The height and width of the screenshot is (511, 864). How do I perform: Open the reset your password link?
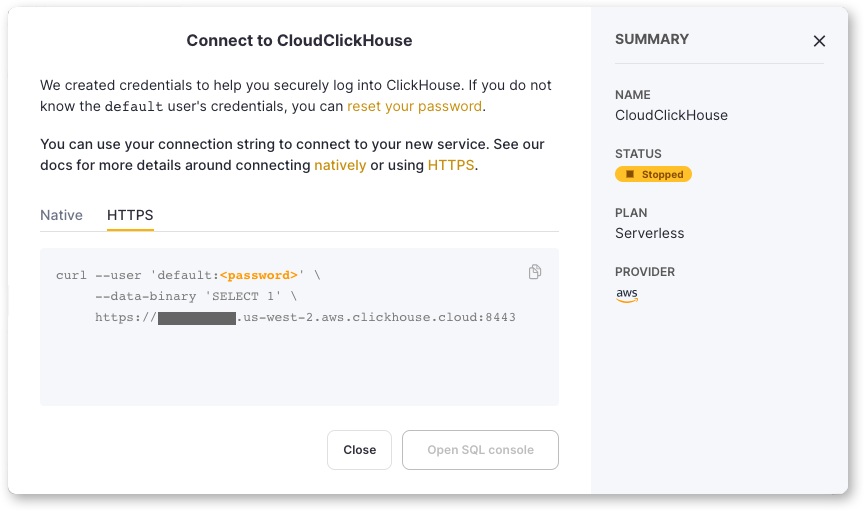point(414,106)
